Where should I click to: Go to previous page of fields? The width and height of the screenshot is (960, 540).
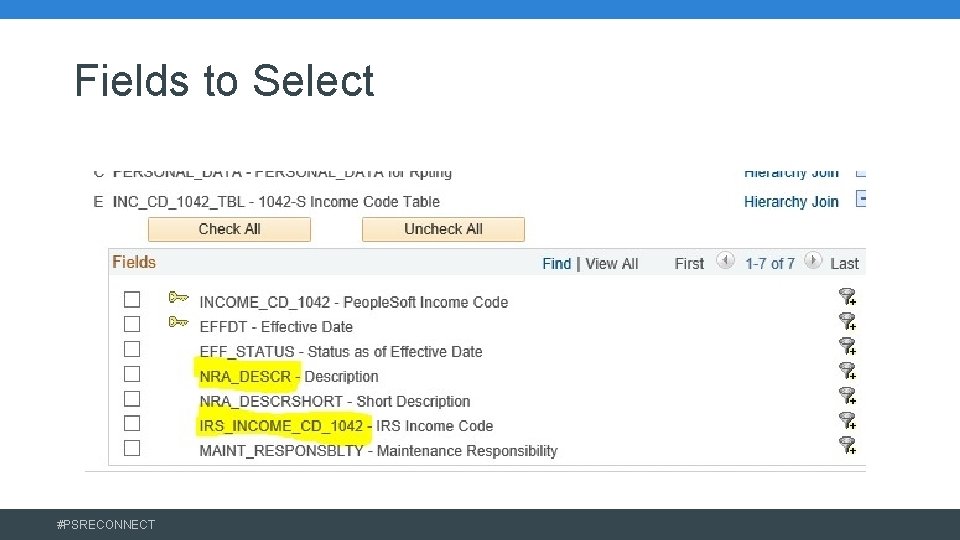point(727,261)
